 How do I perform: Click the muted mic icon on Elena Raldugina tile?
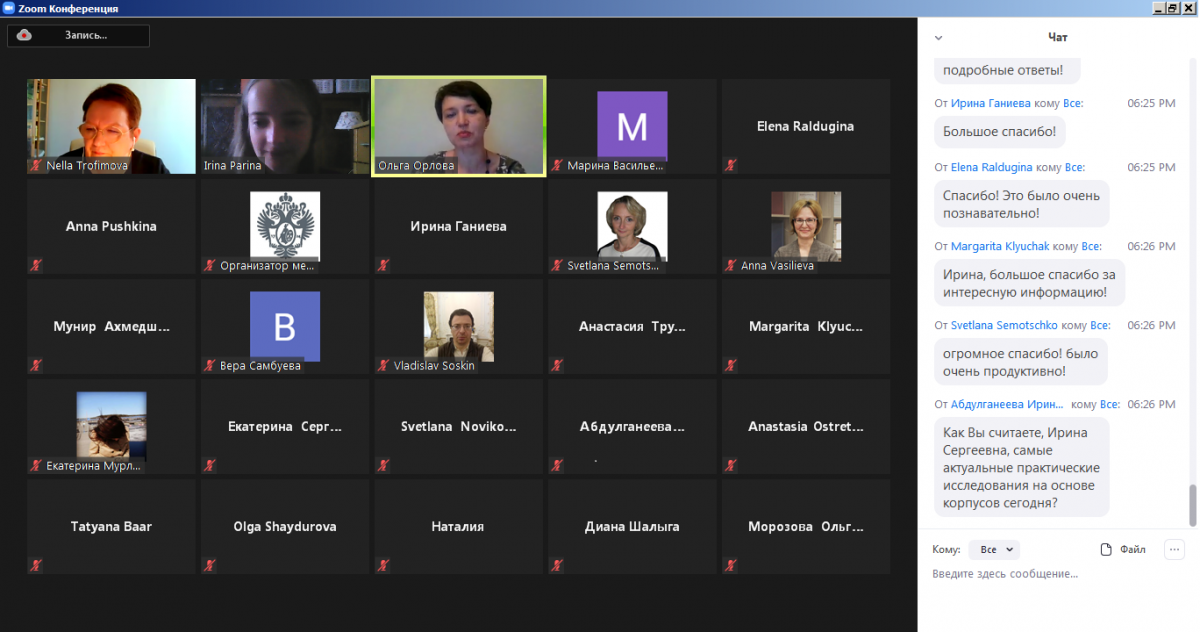tap(732, 166)
